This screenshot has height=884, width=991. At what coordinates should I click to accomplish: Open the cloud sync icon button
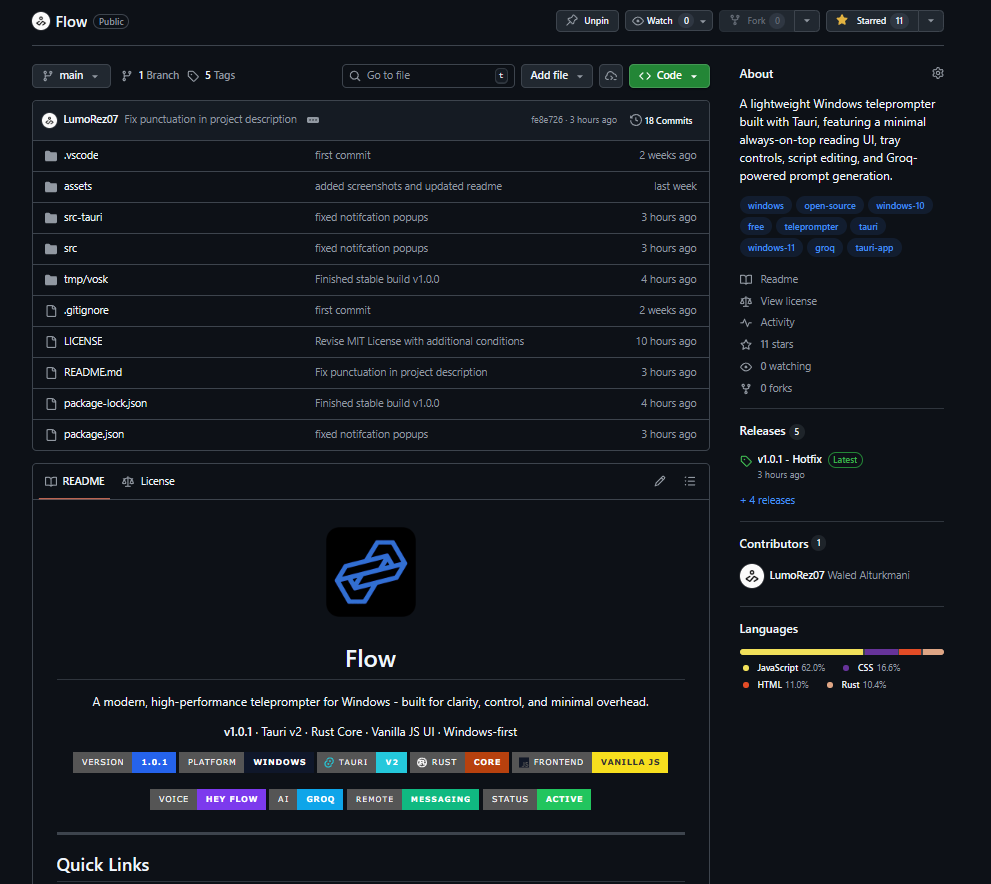pyautogui.click(x=611, y=76)
